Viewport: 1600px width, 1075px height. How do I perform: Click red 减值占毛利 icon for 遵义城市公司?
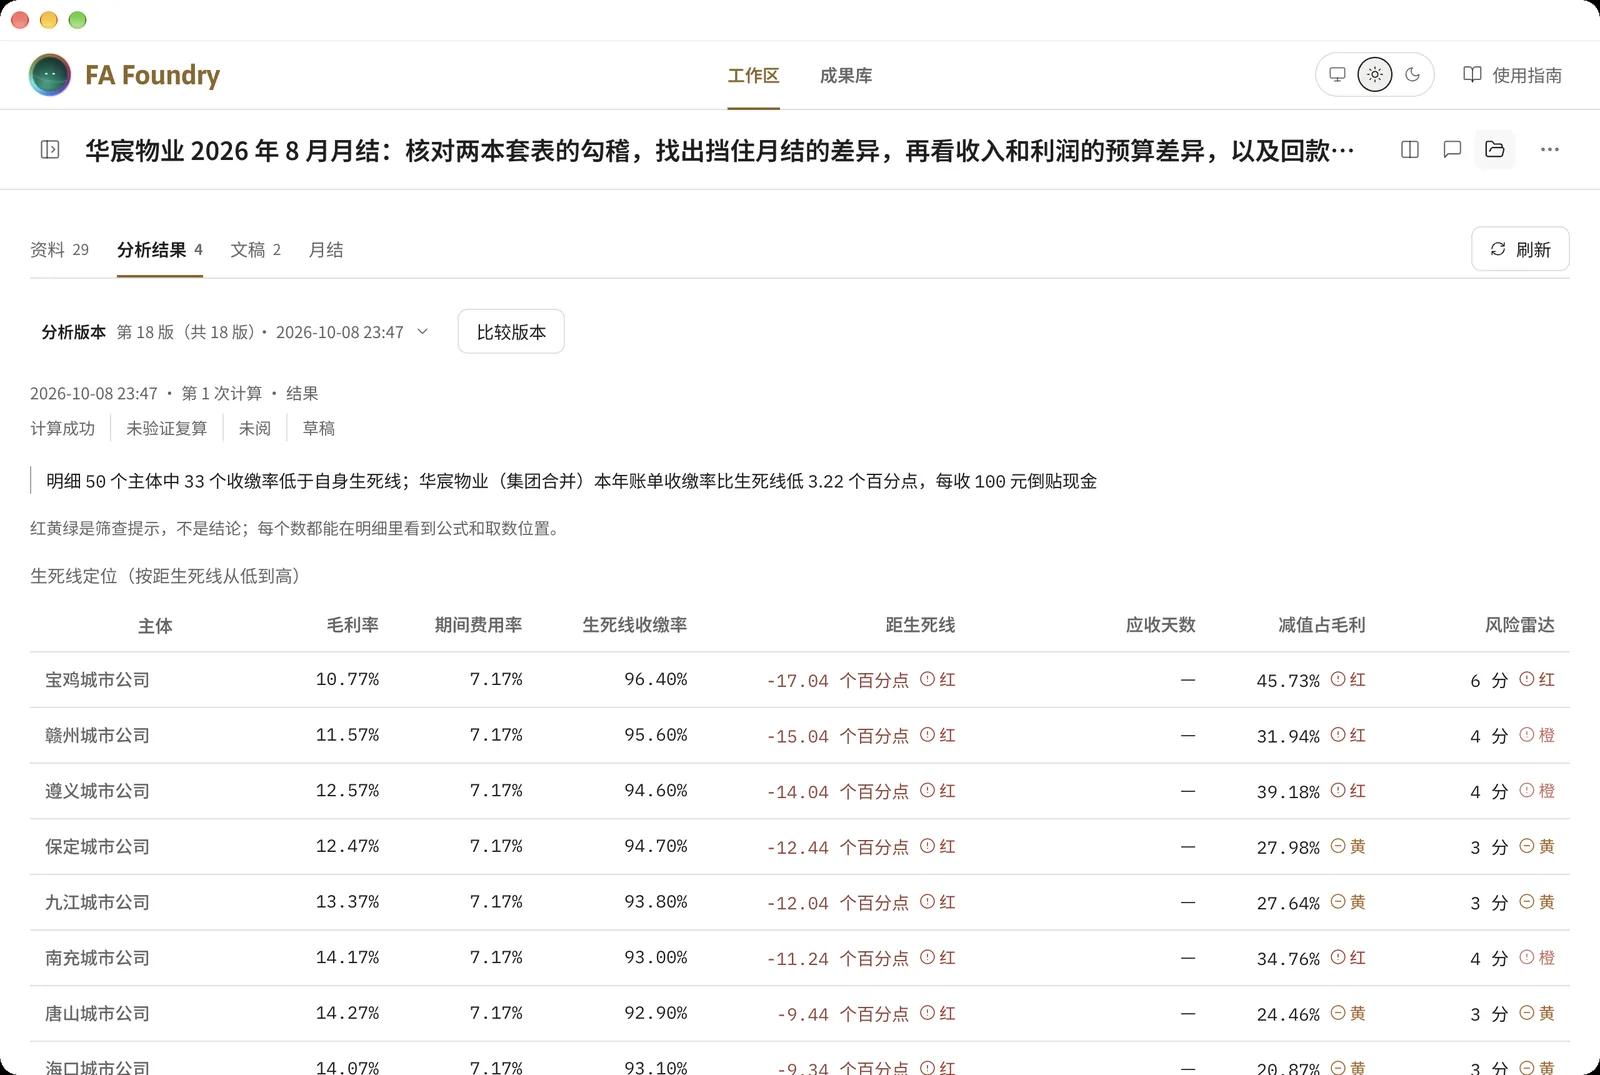coord(1338,790)
